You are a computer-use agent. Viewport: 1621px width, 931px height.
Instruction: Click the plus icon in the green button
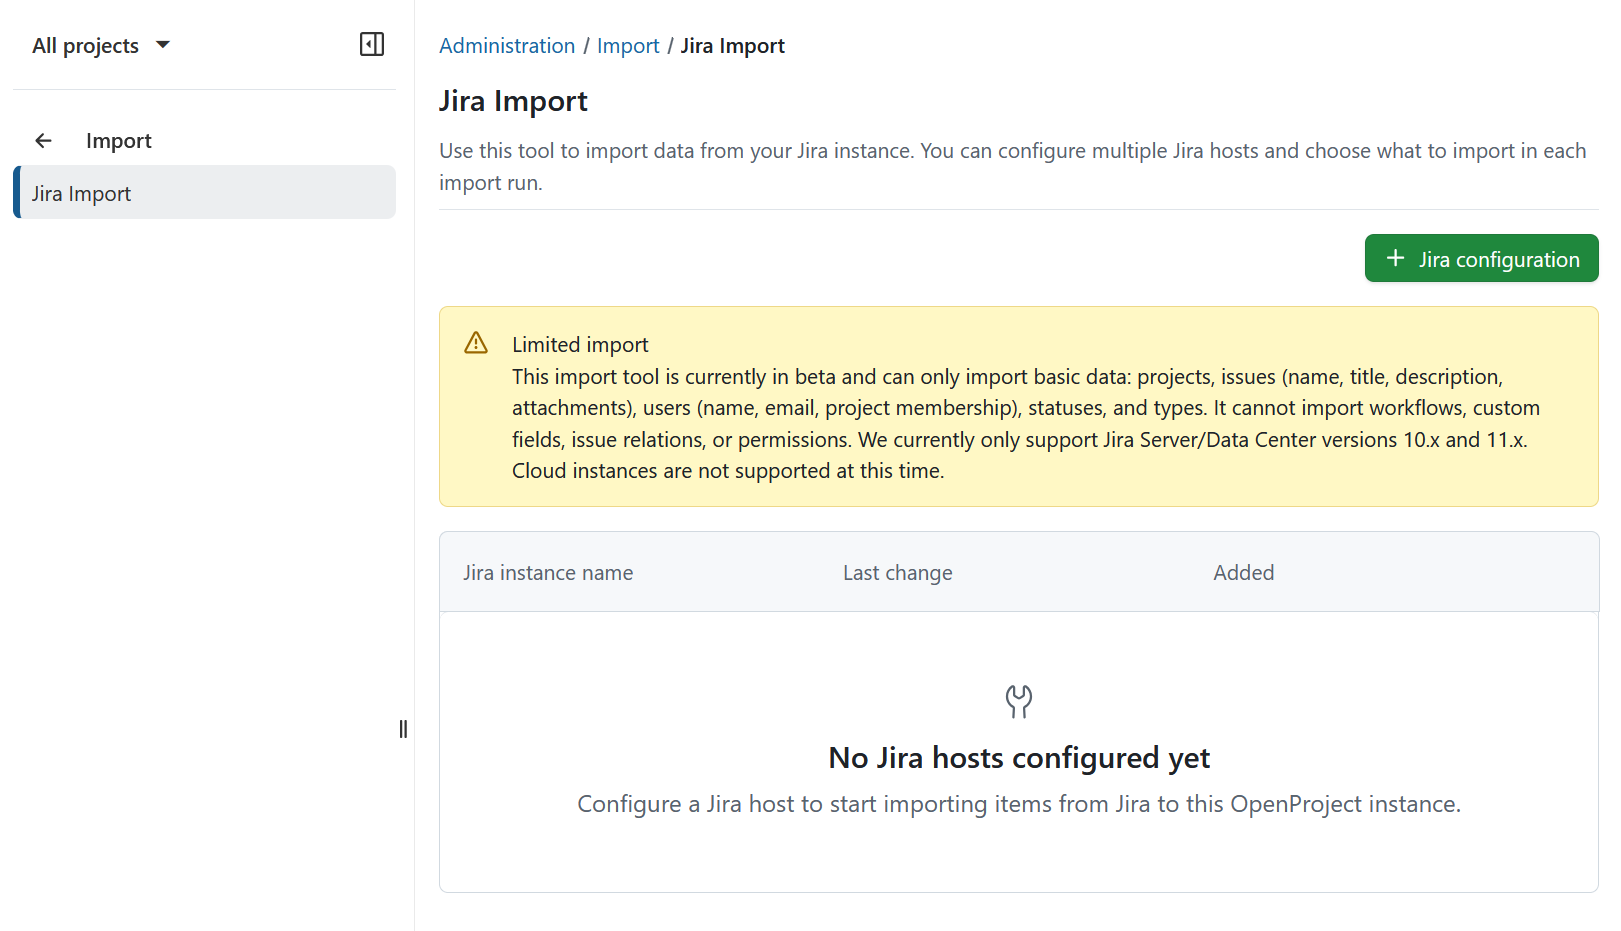point(1396,258)
